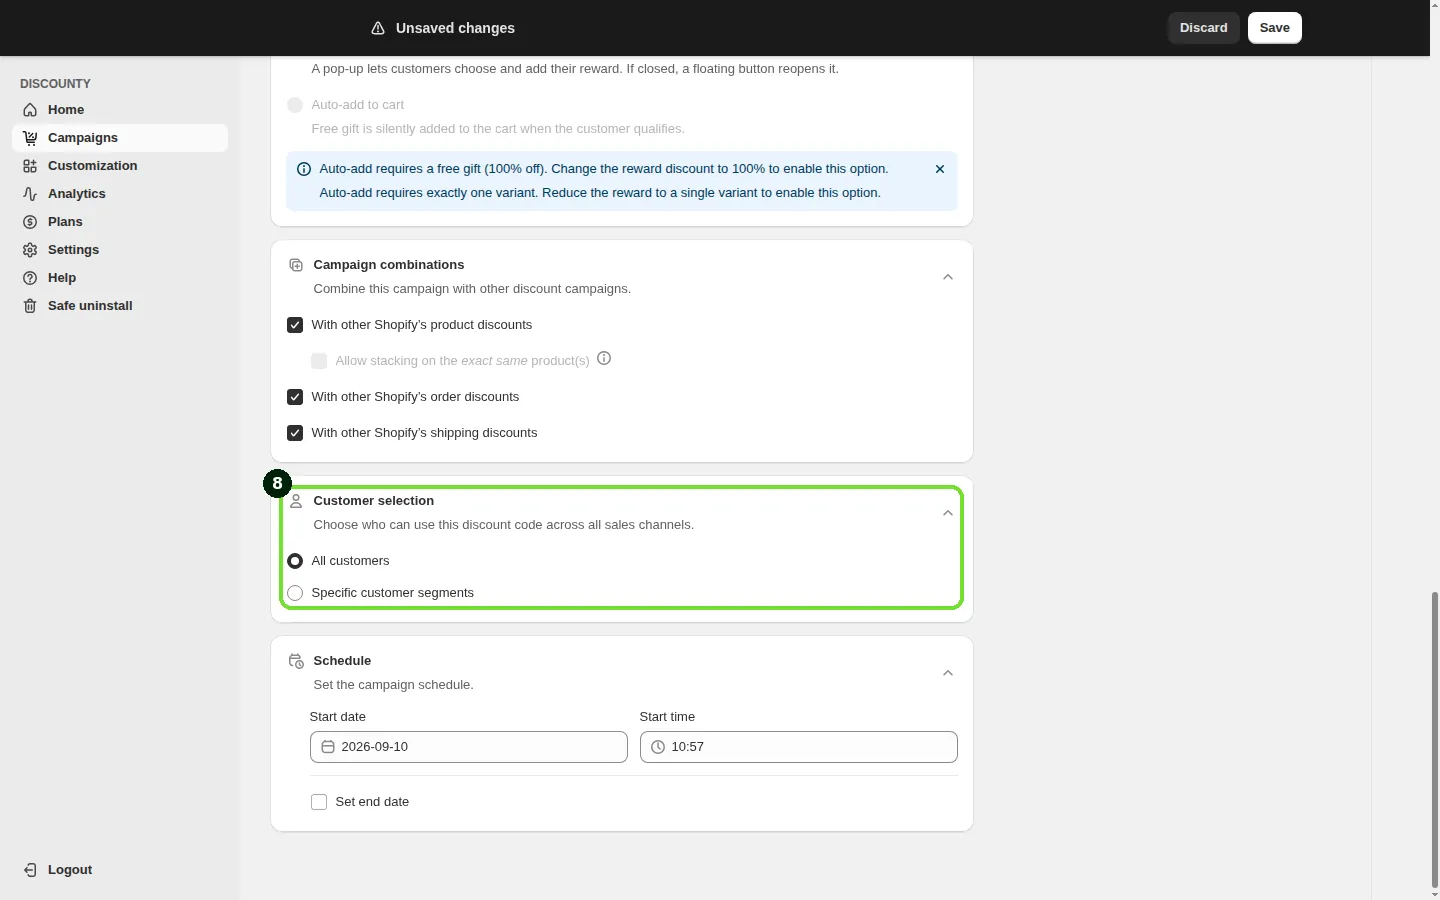Log out via Logout link
This screenshot has width=1440, height=900.
(x=120, y=870)
